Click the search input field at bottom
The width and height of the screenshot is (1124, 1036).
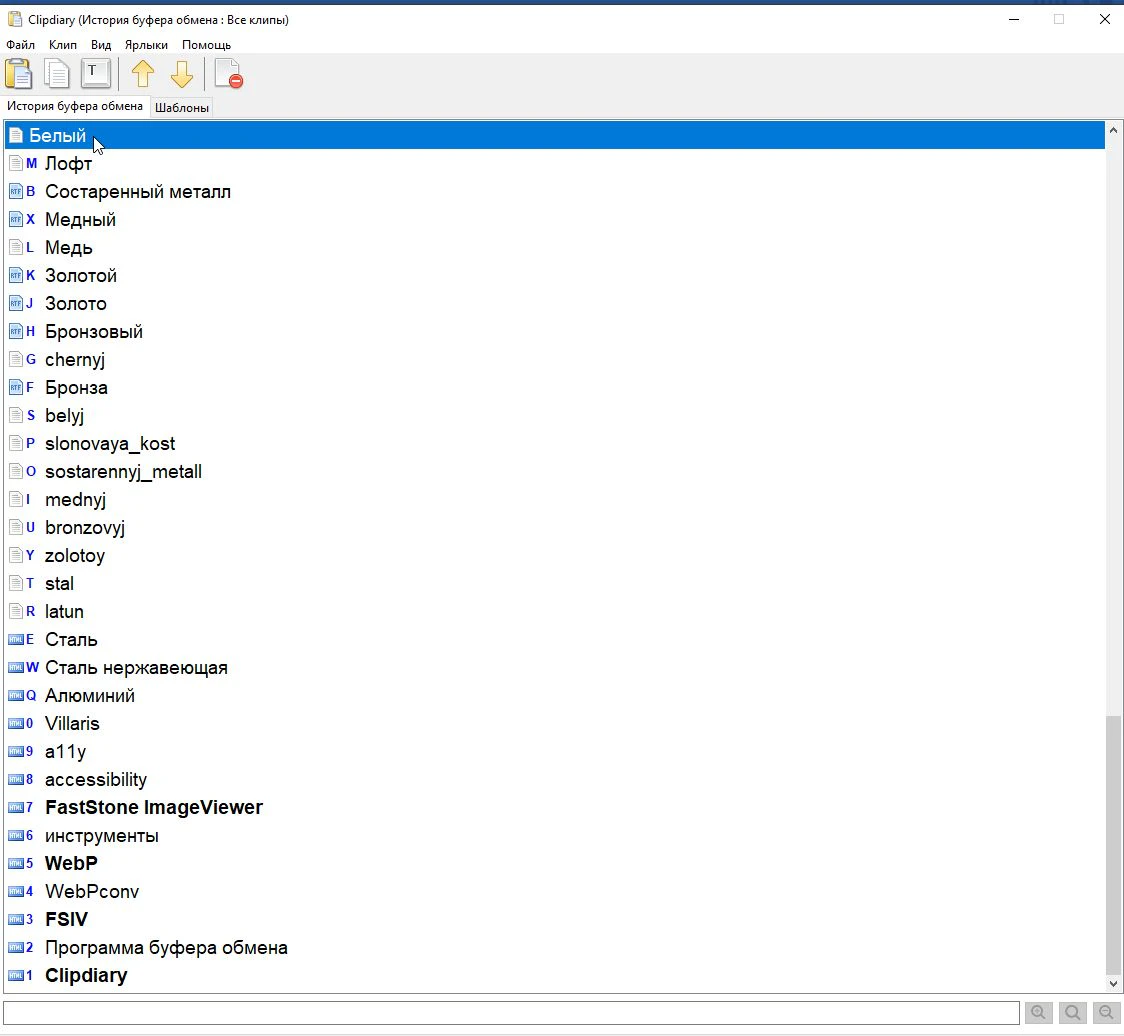coord(511,1013)
